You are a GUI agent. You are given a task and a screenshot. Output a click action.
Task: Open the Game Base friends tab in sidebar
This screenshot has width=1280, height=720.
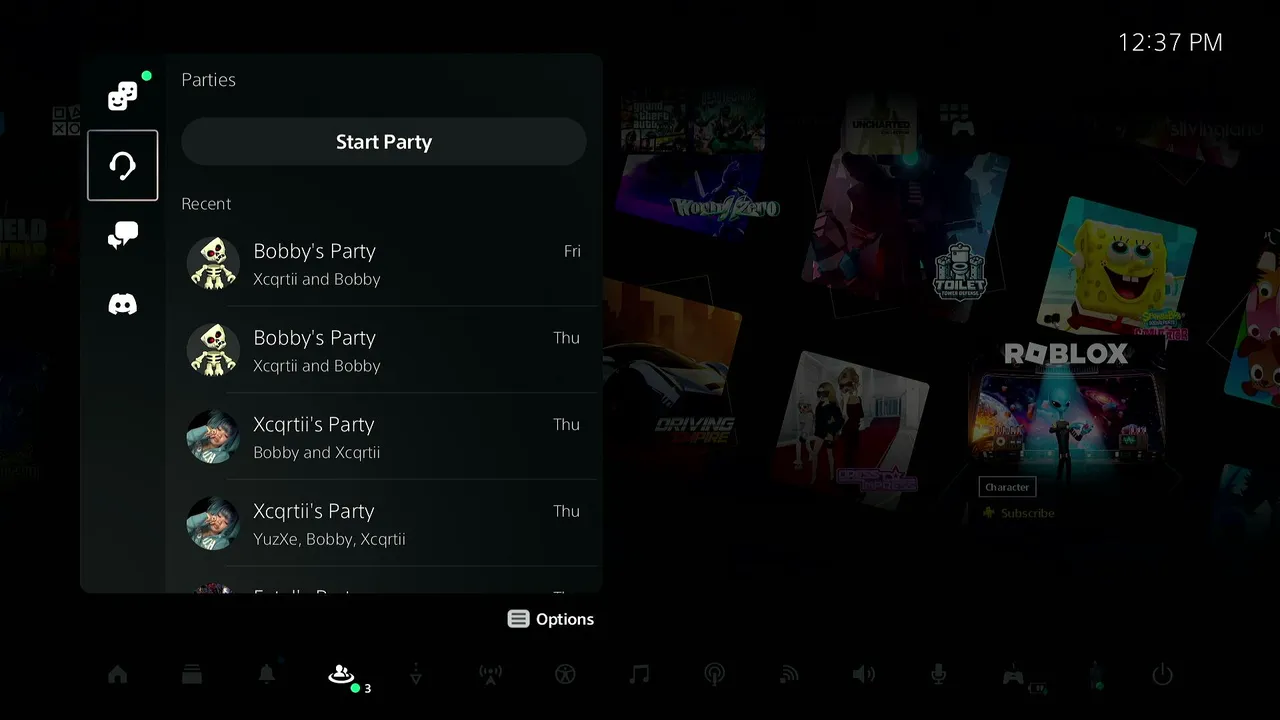tap(123, 96)
